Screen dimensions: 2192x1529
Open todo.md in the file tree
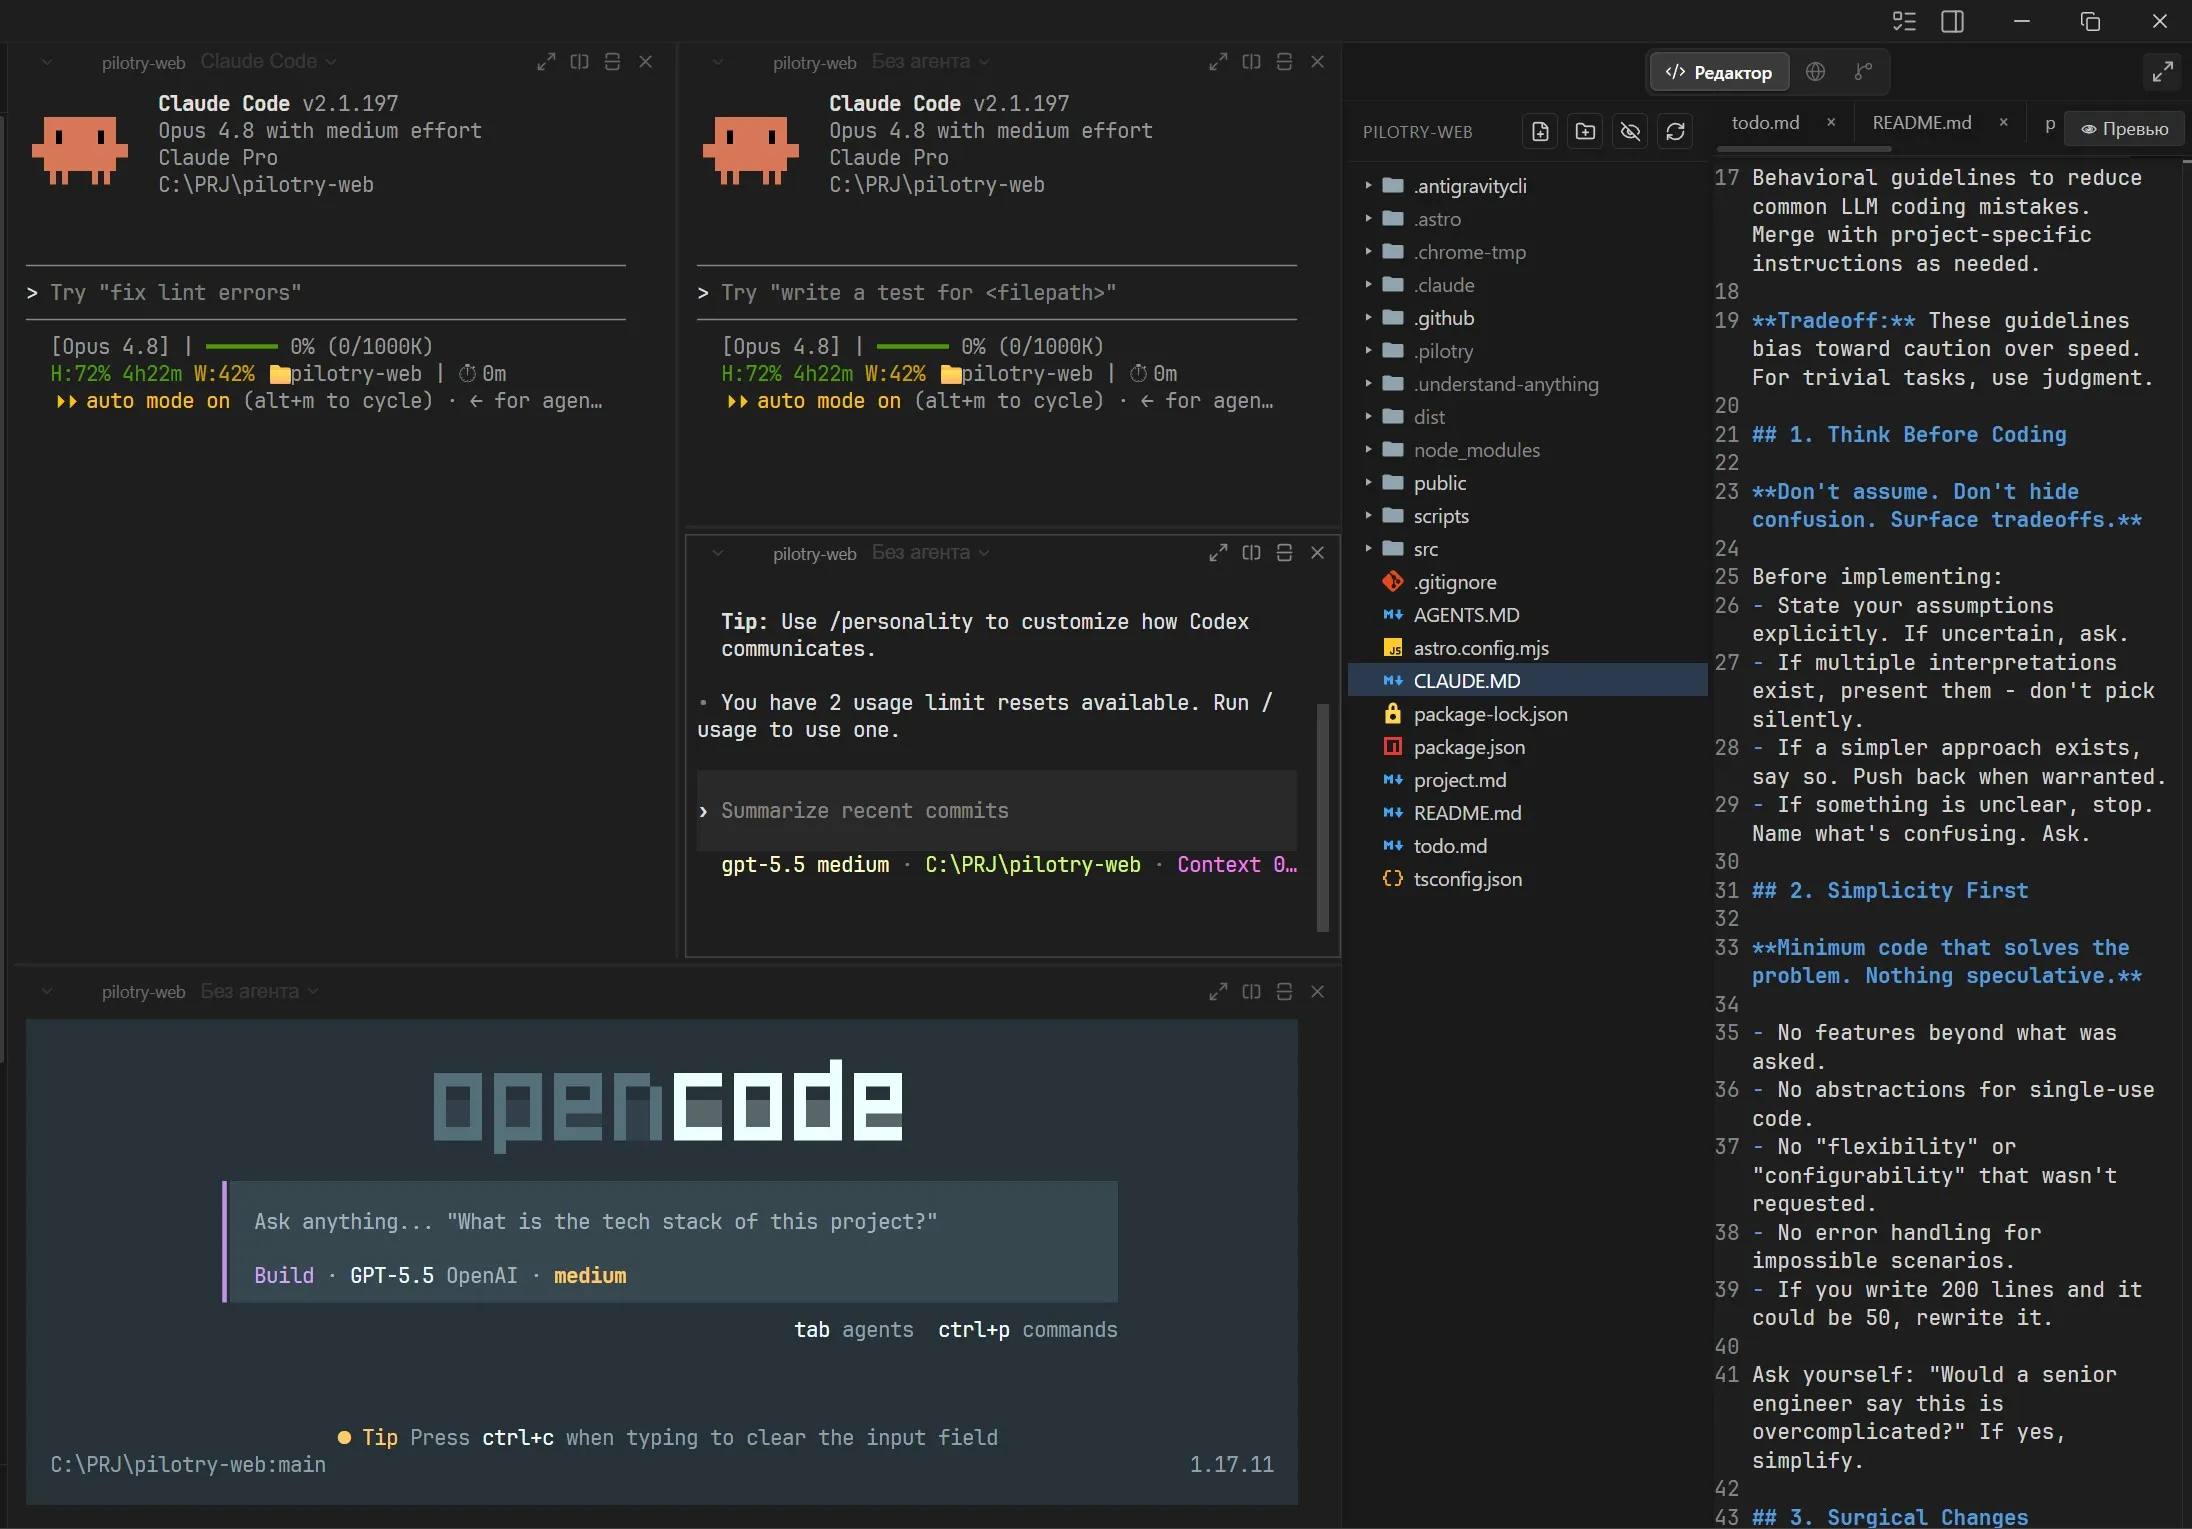(x=1450, y=846)
